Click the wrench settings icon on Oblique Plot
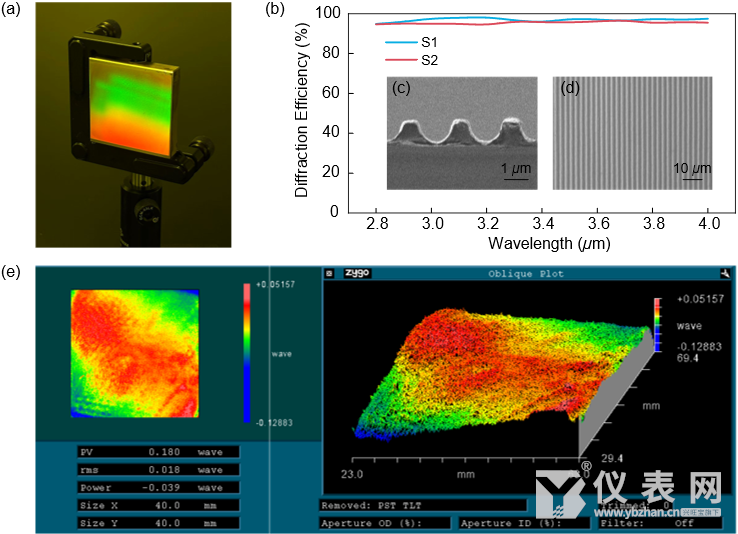The width and height of the screenshot is (738, 534). (725, 272)
